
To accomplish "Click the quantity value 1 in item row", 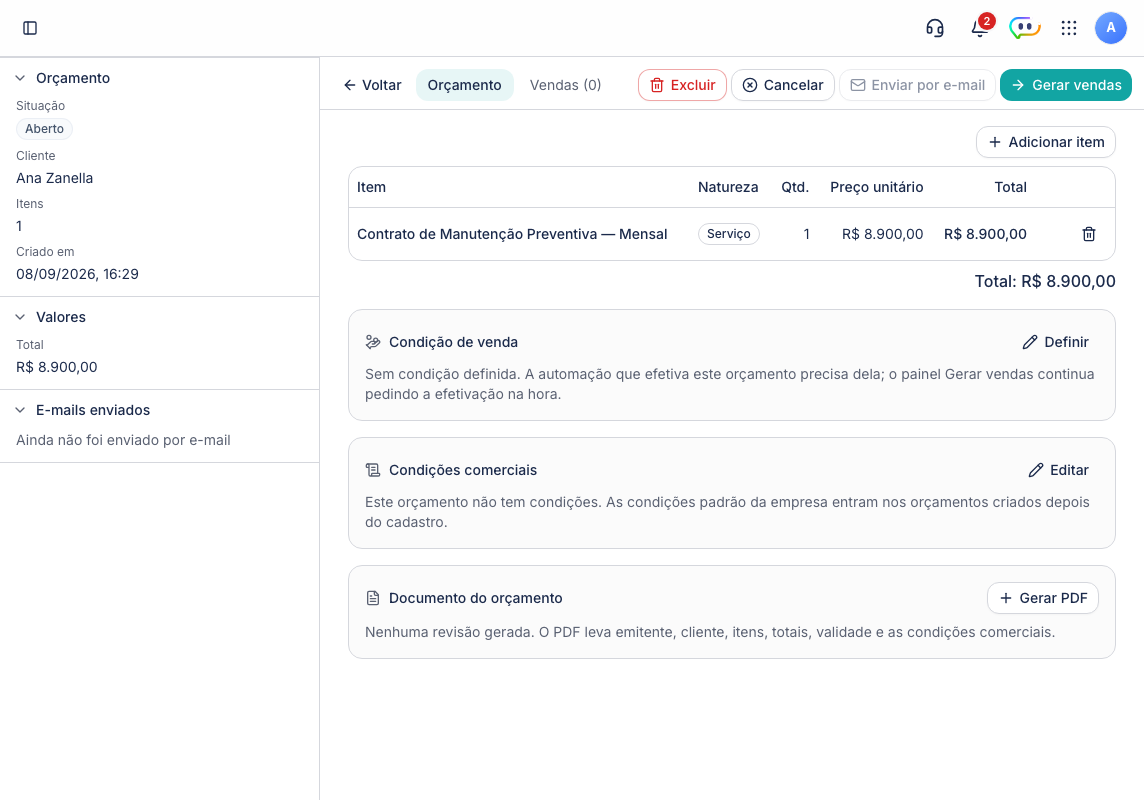I will [x=806, y=234].
